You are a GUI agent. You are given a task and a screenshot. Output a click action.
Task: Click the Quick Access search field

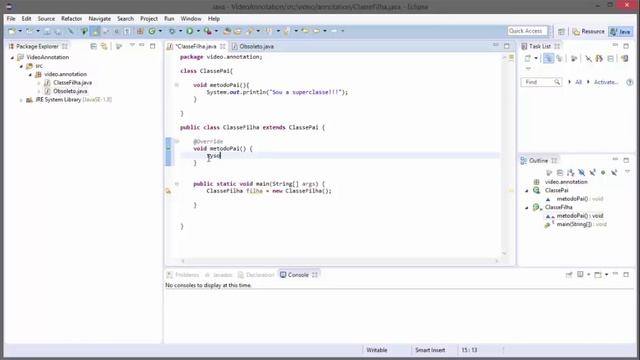[x=528, y=31]
